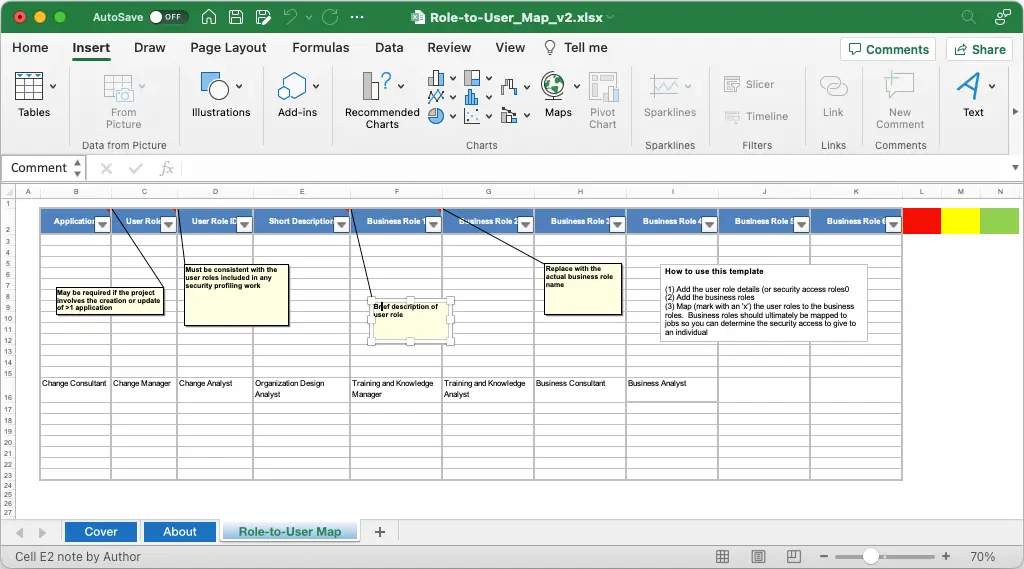This screenshot has height=569, width=1024.
Task: Click the Redo icon
Action: tap(330, 17)
